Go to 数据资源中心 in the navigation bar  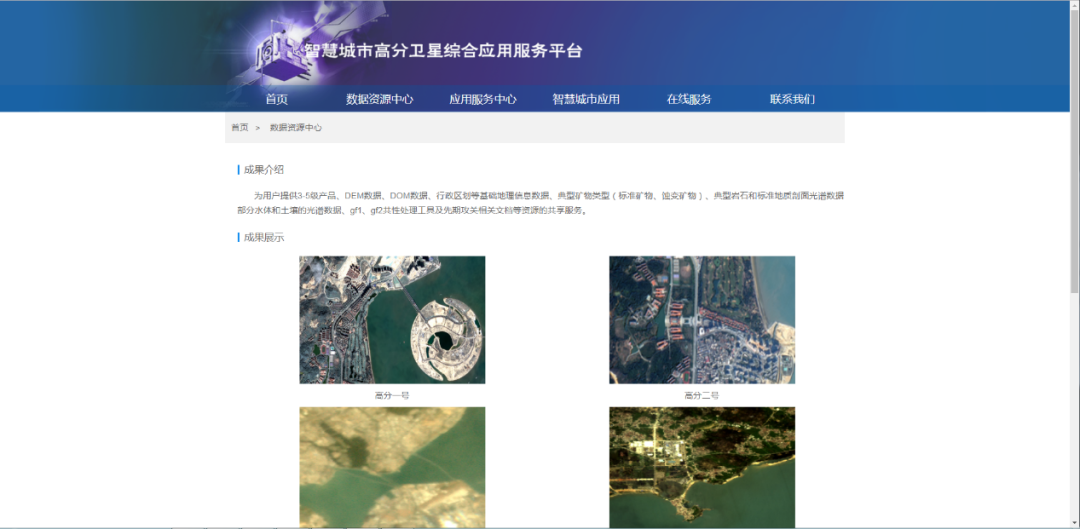(379, 99)
